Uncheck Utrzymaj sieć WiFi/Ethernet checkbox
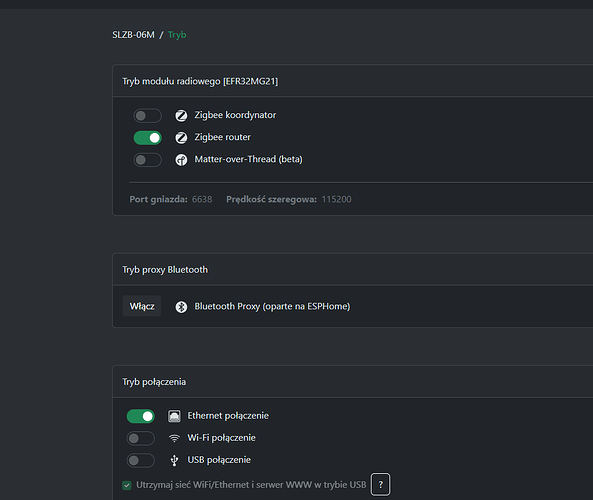The height and width of the screenshot is (500, 593). click(x=127, y=485)
